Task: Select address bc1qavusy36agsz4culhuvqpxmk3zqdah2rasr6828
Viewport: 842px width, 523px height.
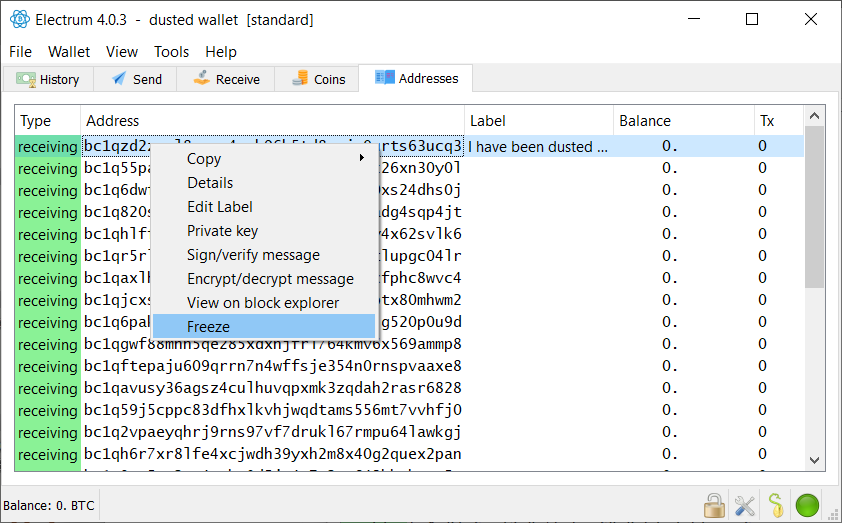Action: 272,388
